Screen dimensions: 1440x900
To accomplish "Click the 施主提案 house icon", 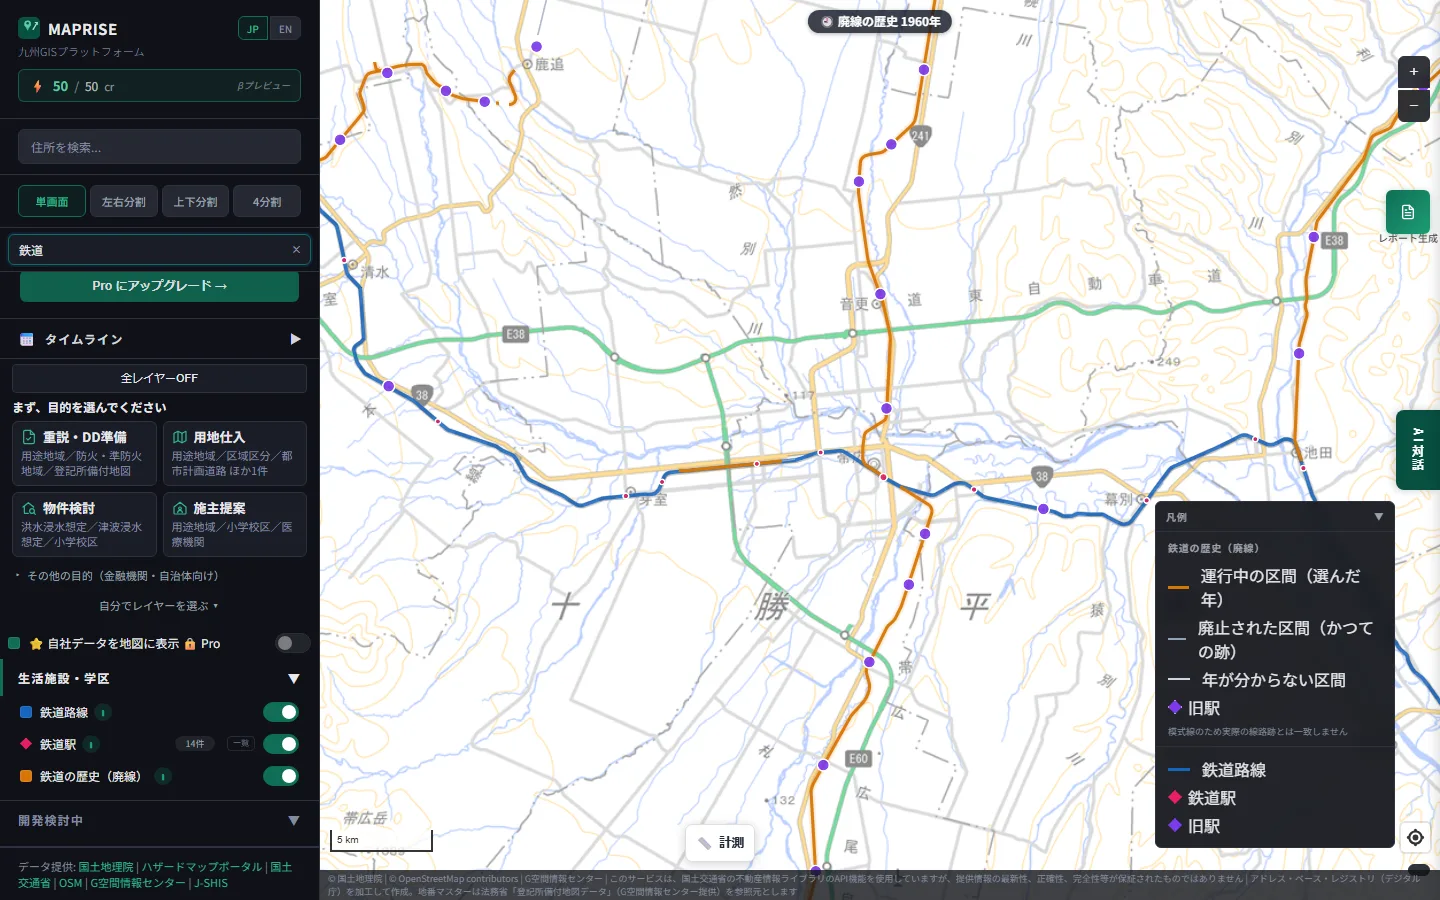I will 180,508.
